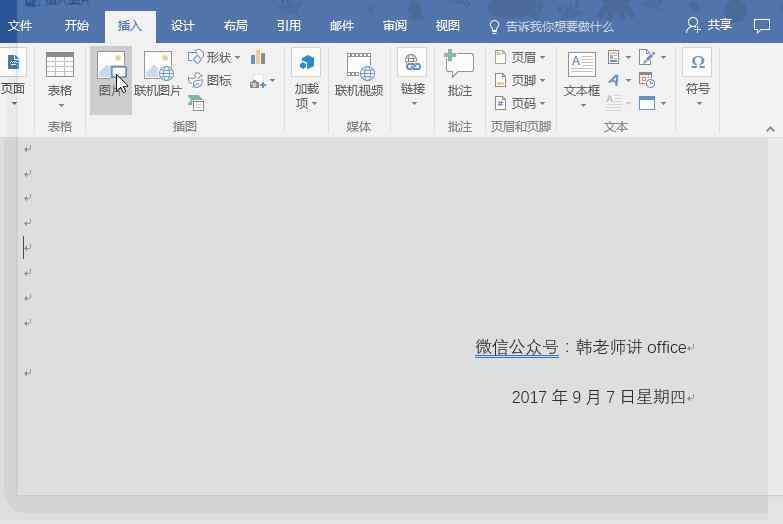This screenshot has width=783, height=524.
Task: Click the 共享 share button
Action: click(x=709, y=25)
